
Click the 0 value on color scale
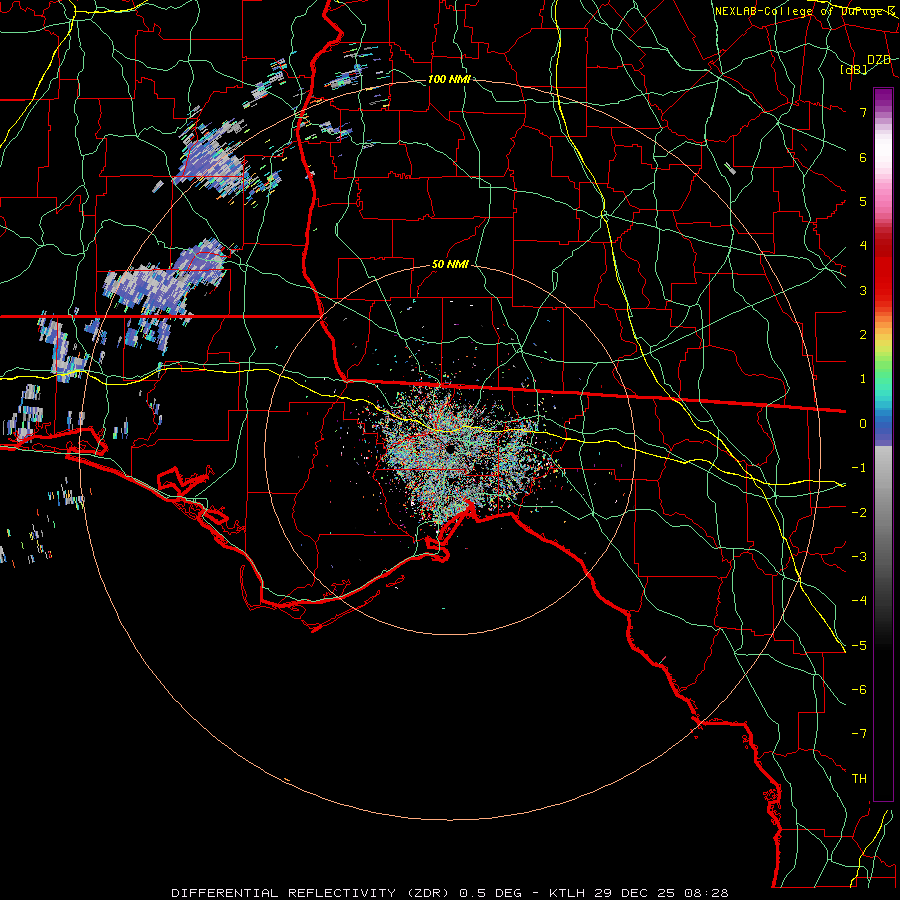pos(863,424)
